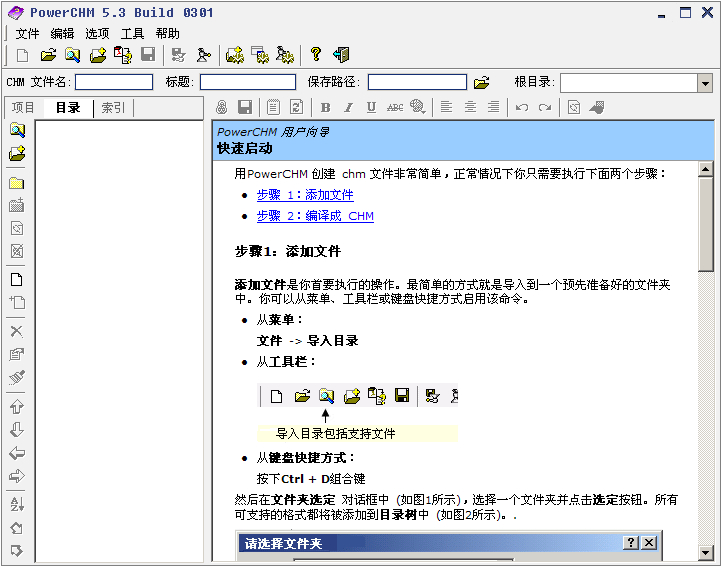The height and width of the screenshot is (568, 723).
Task: Click the rightmost hand-with-grid icon in editor toolbar
Action: click(597, 107)
